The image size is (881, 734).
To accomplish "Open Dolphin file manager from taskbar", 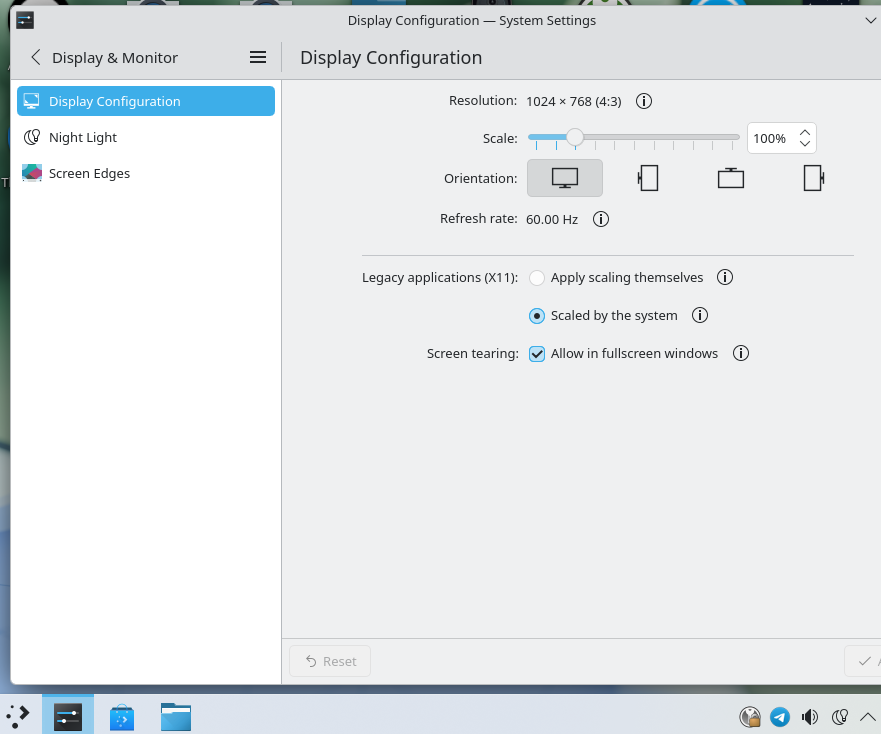I will [x=176, y=717].
